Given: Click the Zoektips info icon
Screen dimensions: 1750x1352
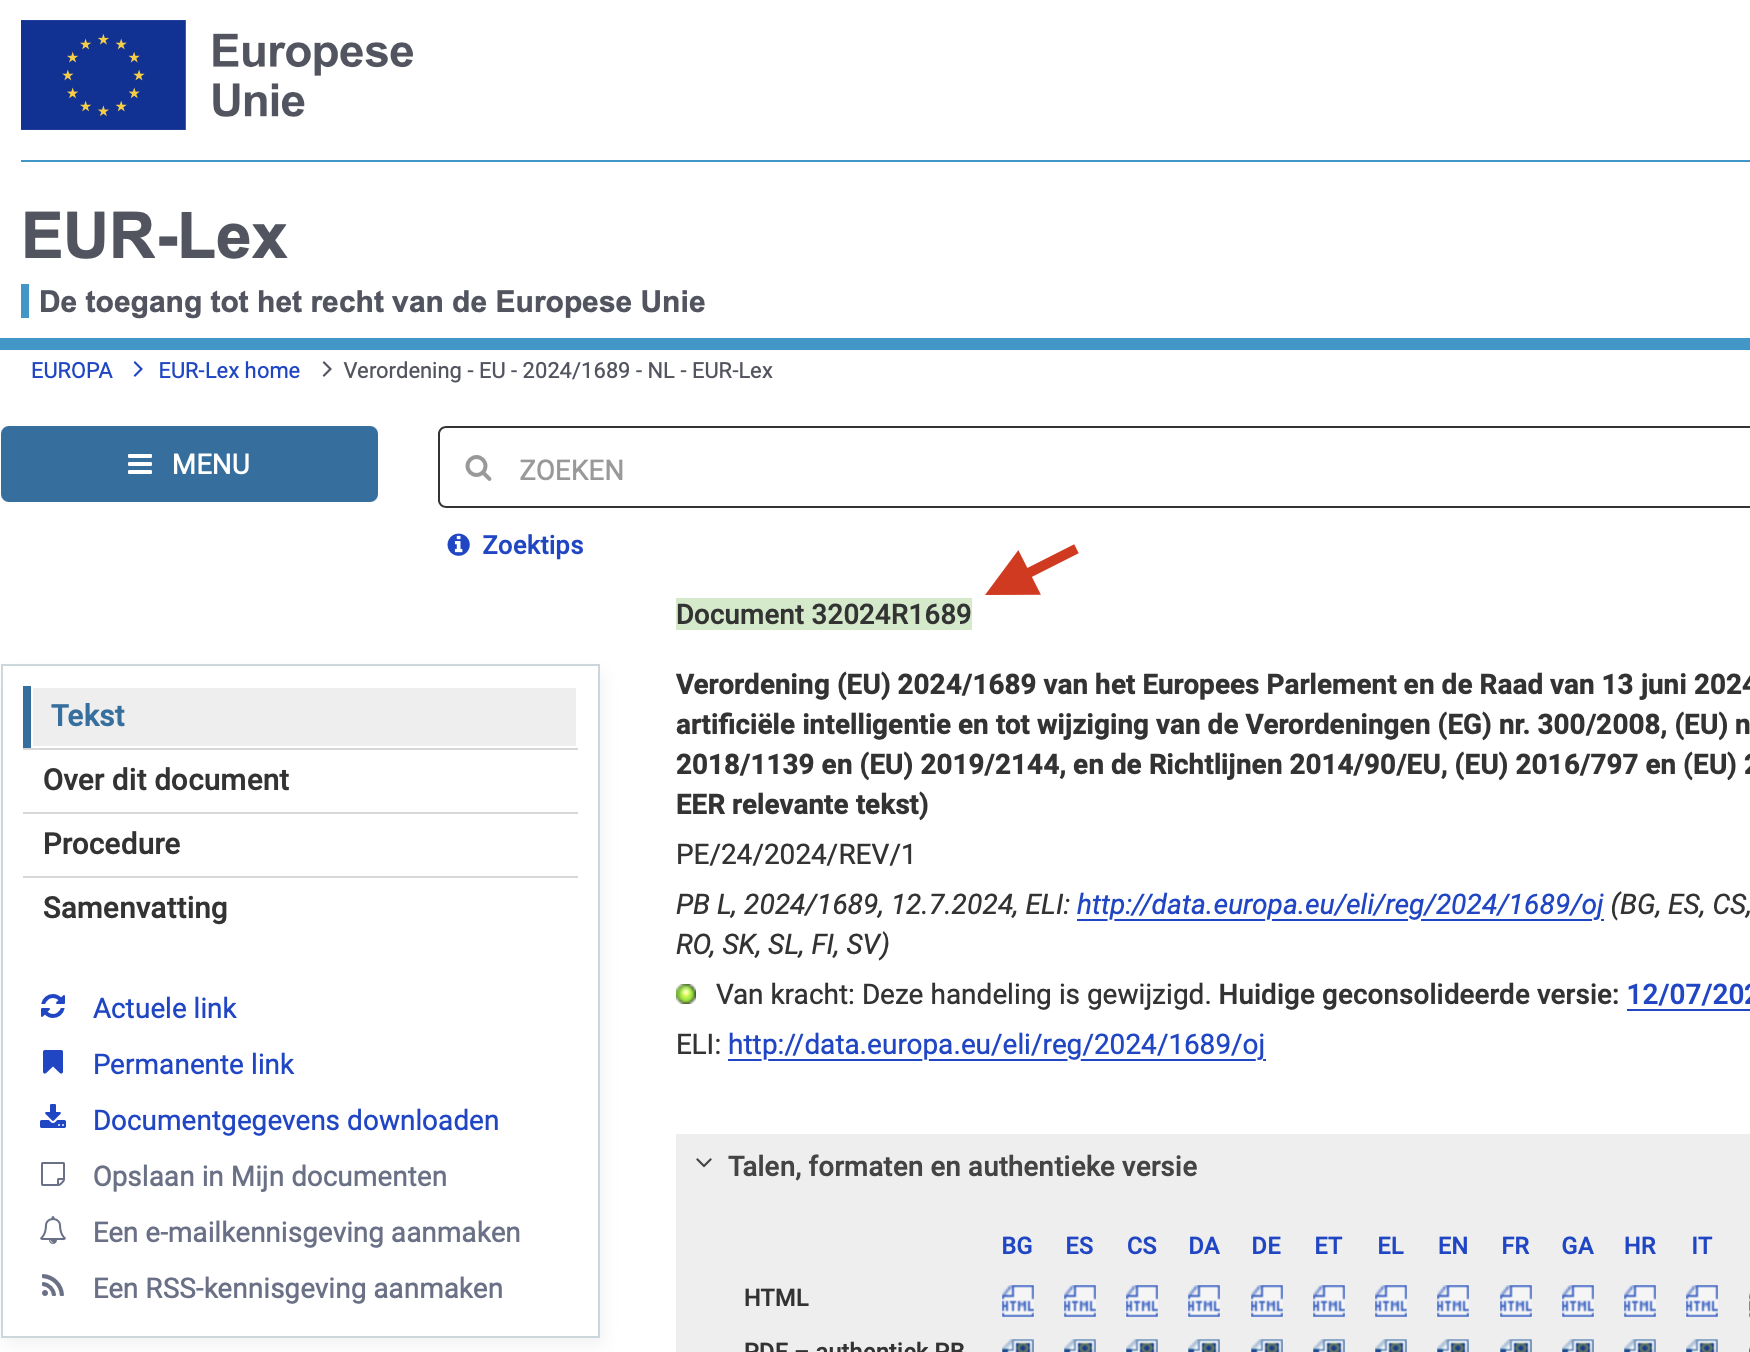Looking at the screenshot, I should [x=458, y=545].
